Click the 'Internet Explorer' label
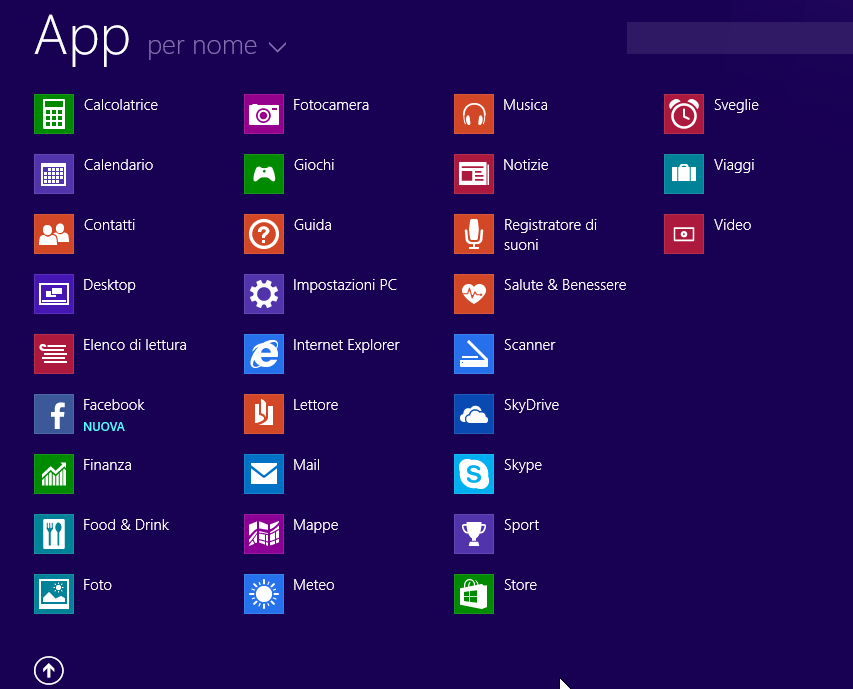This screenshot has height=689, width=853. pyautogui.click(x=346, y=345)
